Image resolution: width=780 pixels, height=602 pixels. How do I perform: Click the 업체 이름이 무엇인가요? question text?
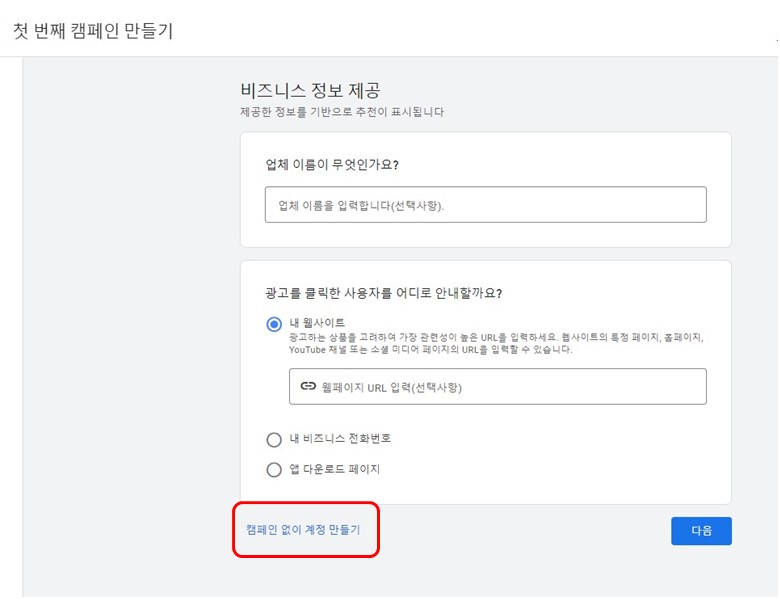(x=332, y=165)
